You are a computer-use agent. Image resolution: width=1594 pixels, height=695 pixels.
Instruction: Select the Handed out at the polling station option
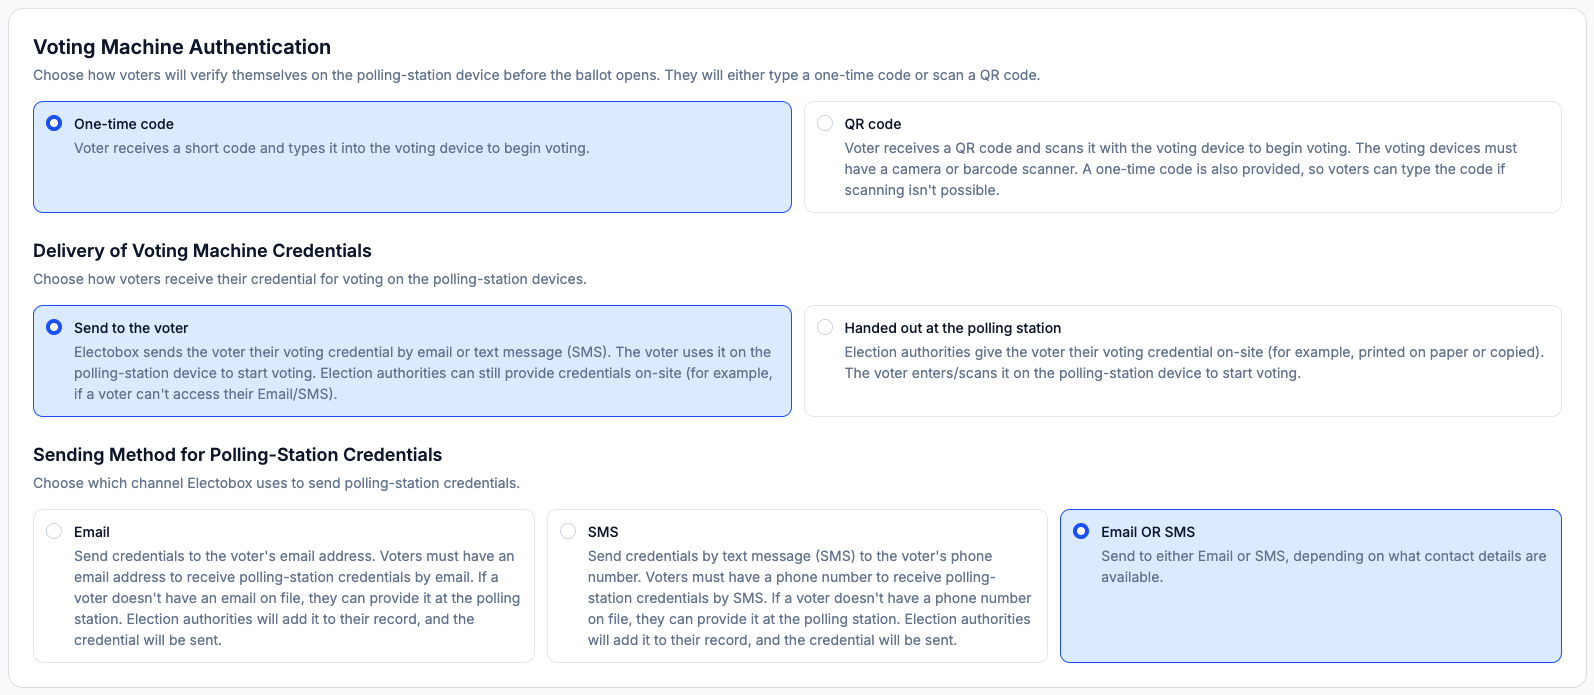825,327
